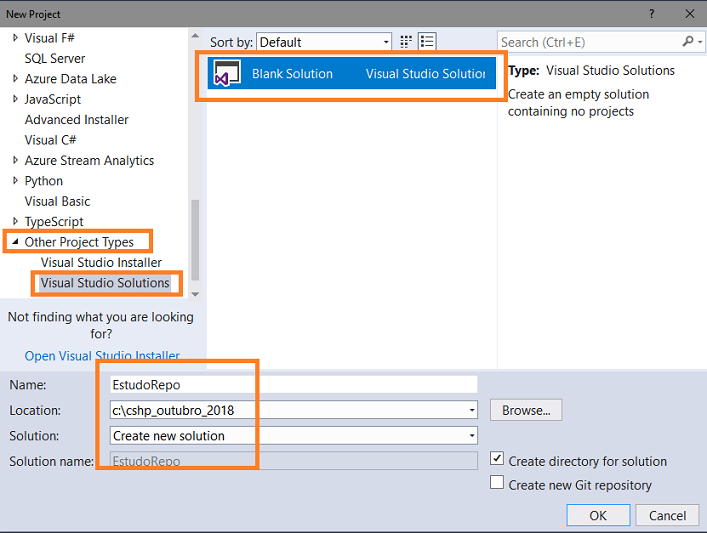Open the Solution combo box
The image size is (707, 533).
(294, 436)
